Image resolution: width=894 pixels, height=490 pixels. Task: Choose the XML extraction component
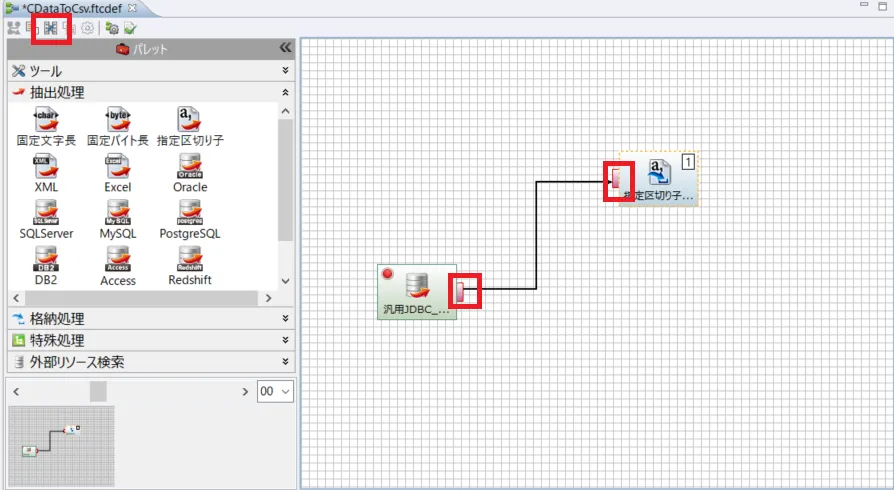[x=47, y=167]
